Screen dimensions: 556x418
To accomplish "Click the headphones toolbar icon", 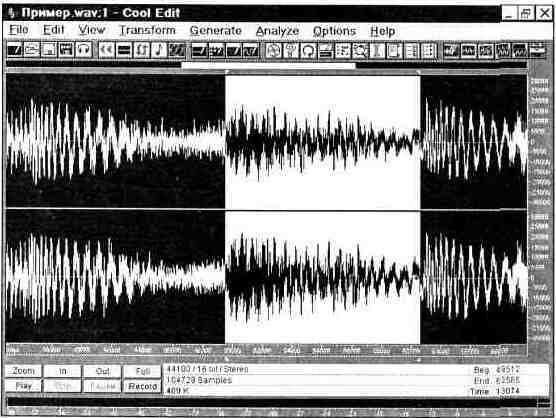I will click(x=84, y=50).
